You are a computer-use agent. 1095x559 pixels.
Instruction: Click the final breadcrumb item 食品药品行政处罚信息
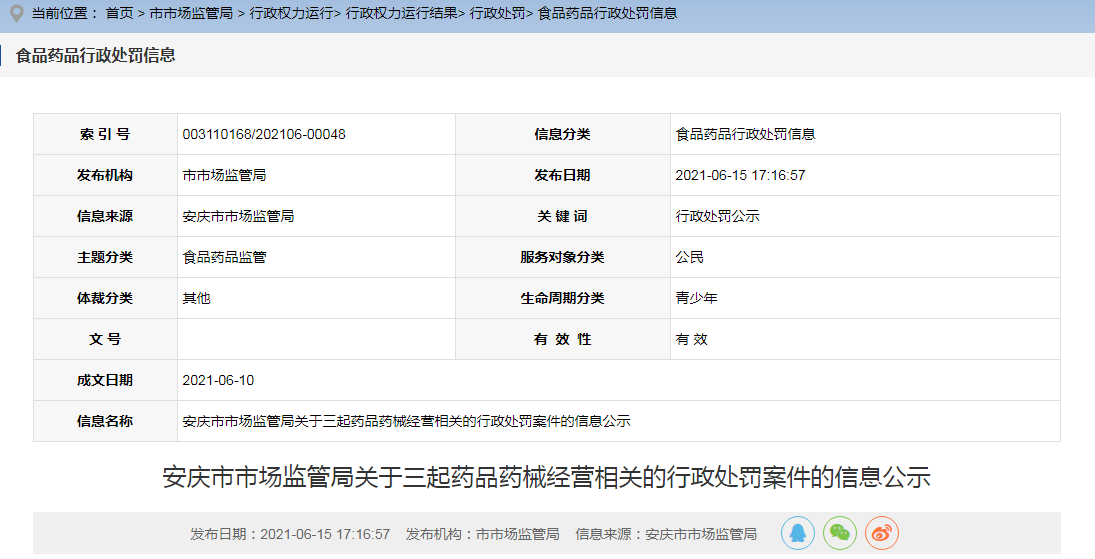tap(607, 13)
